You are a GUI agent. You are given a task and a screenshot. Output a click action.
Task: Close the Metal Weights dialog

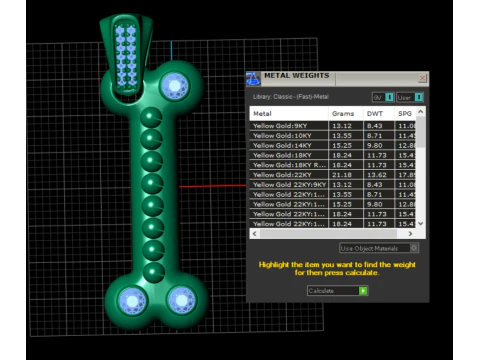[x=422, y=78]
